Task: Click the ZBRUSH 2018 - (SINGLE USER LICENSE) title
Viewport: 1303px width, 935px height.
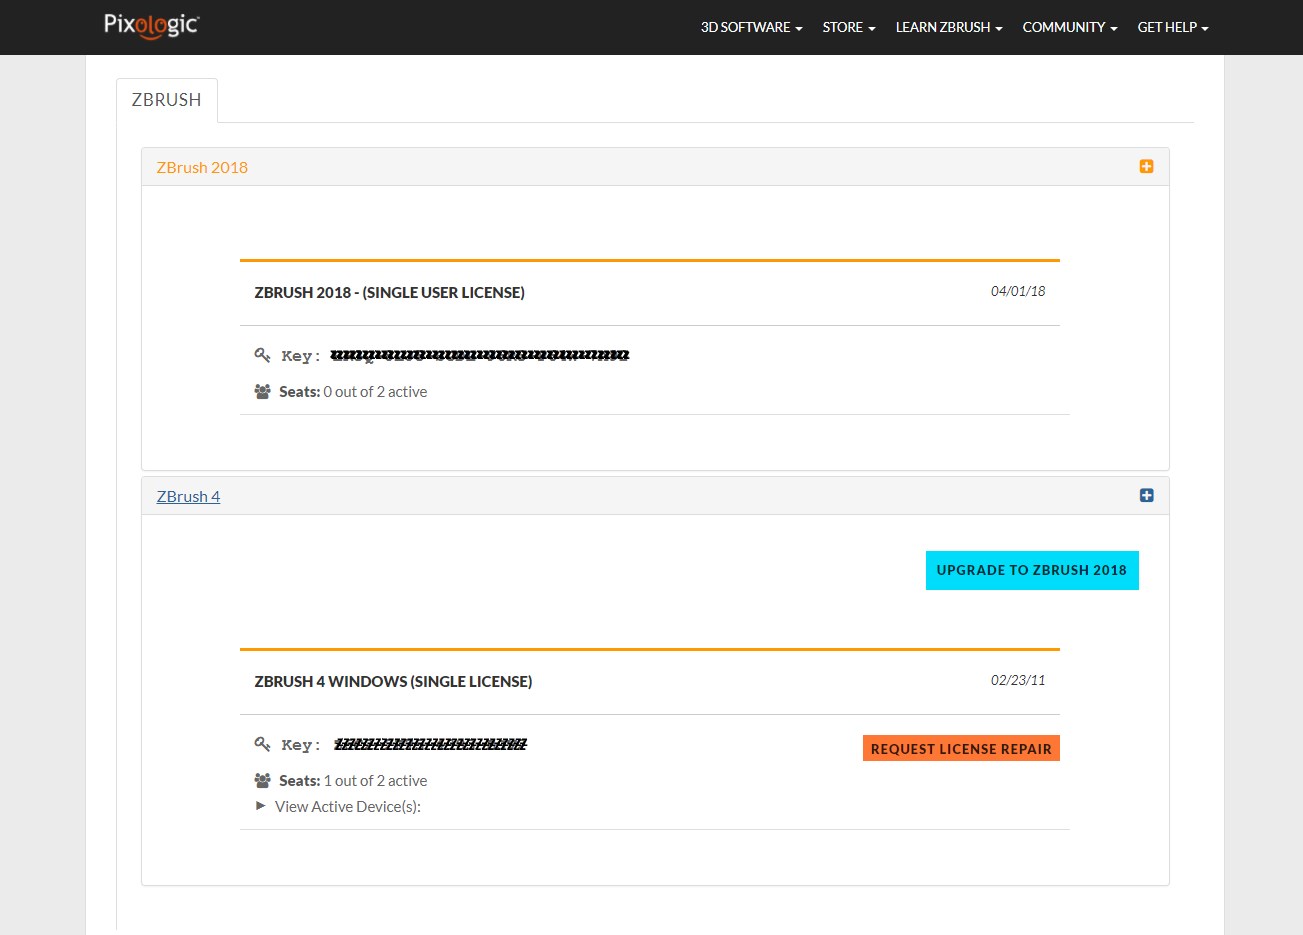Action: [389, 292]
